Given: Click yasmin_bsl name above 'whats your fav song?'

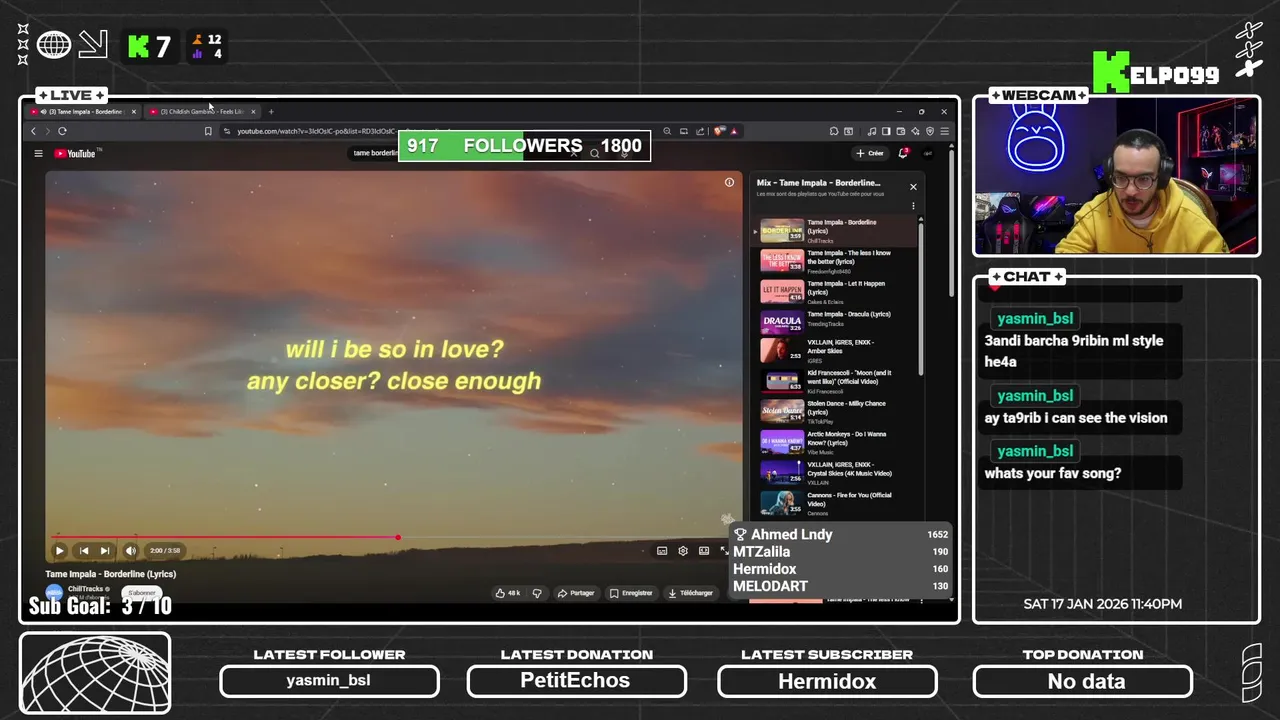Looking at the screenshot, I should 1035,451.
